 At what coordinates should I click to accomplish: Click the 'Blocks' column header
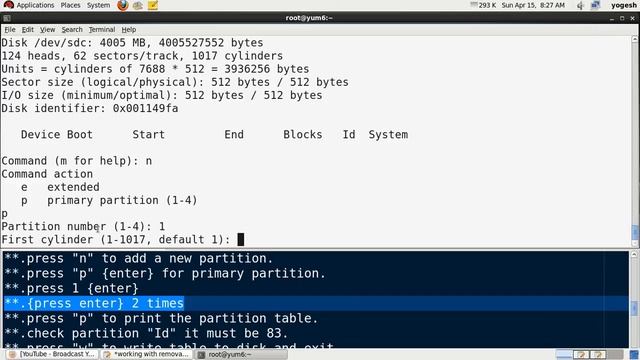(x=302, y=135)
